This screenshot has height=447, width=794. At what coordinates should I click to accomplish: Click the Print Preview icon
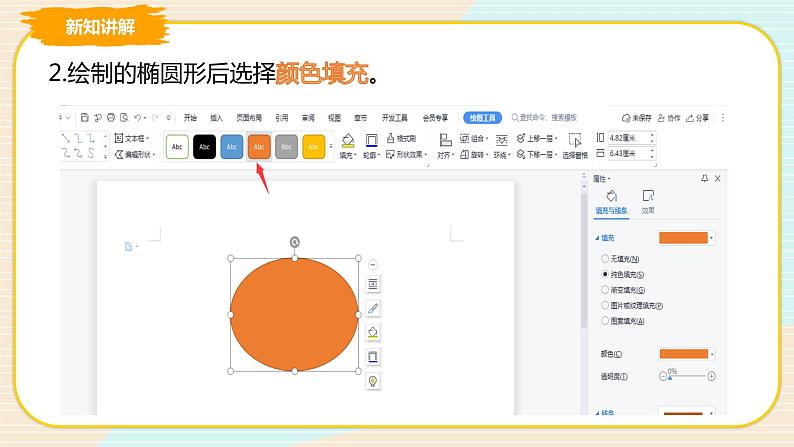124,117
